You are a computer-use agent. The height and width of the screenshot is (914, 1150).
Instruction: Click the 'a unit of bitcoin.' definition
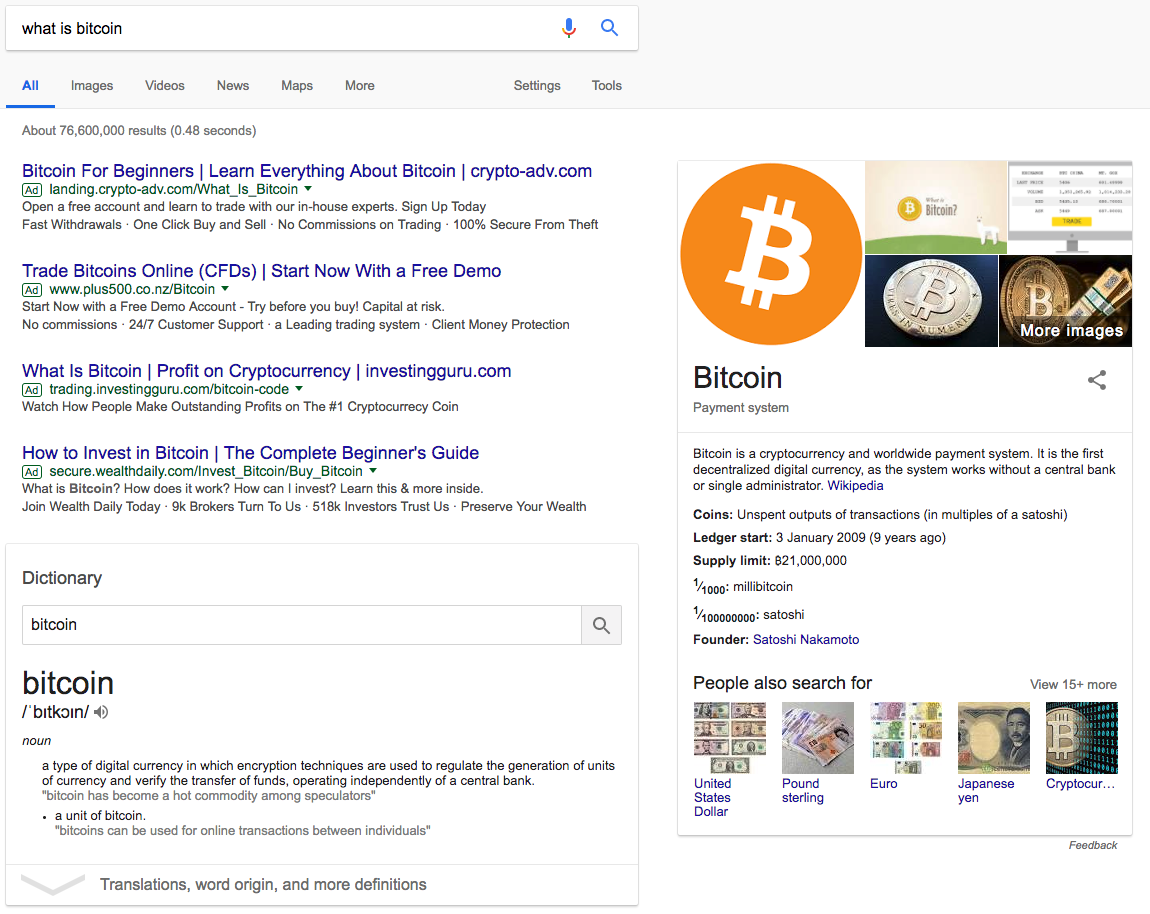100,816
